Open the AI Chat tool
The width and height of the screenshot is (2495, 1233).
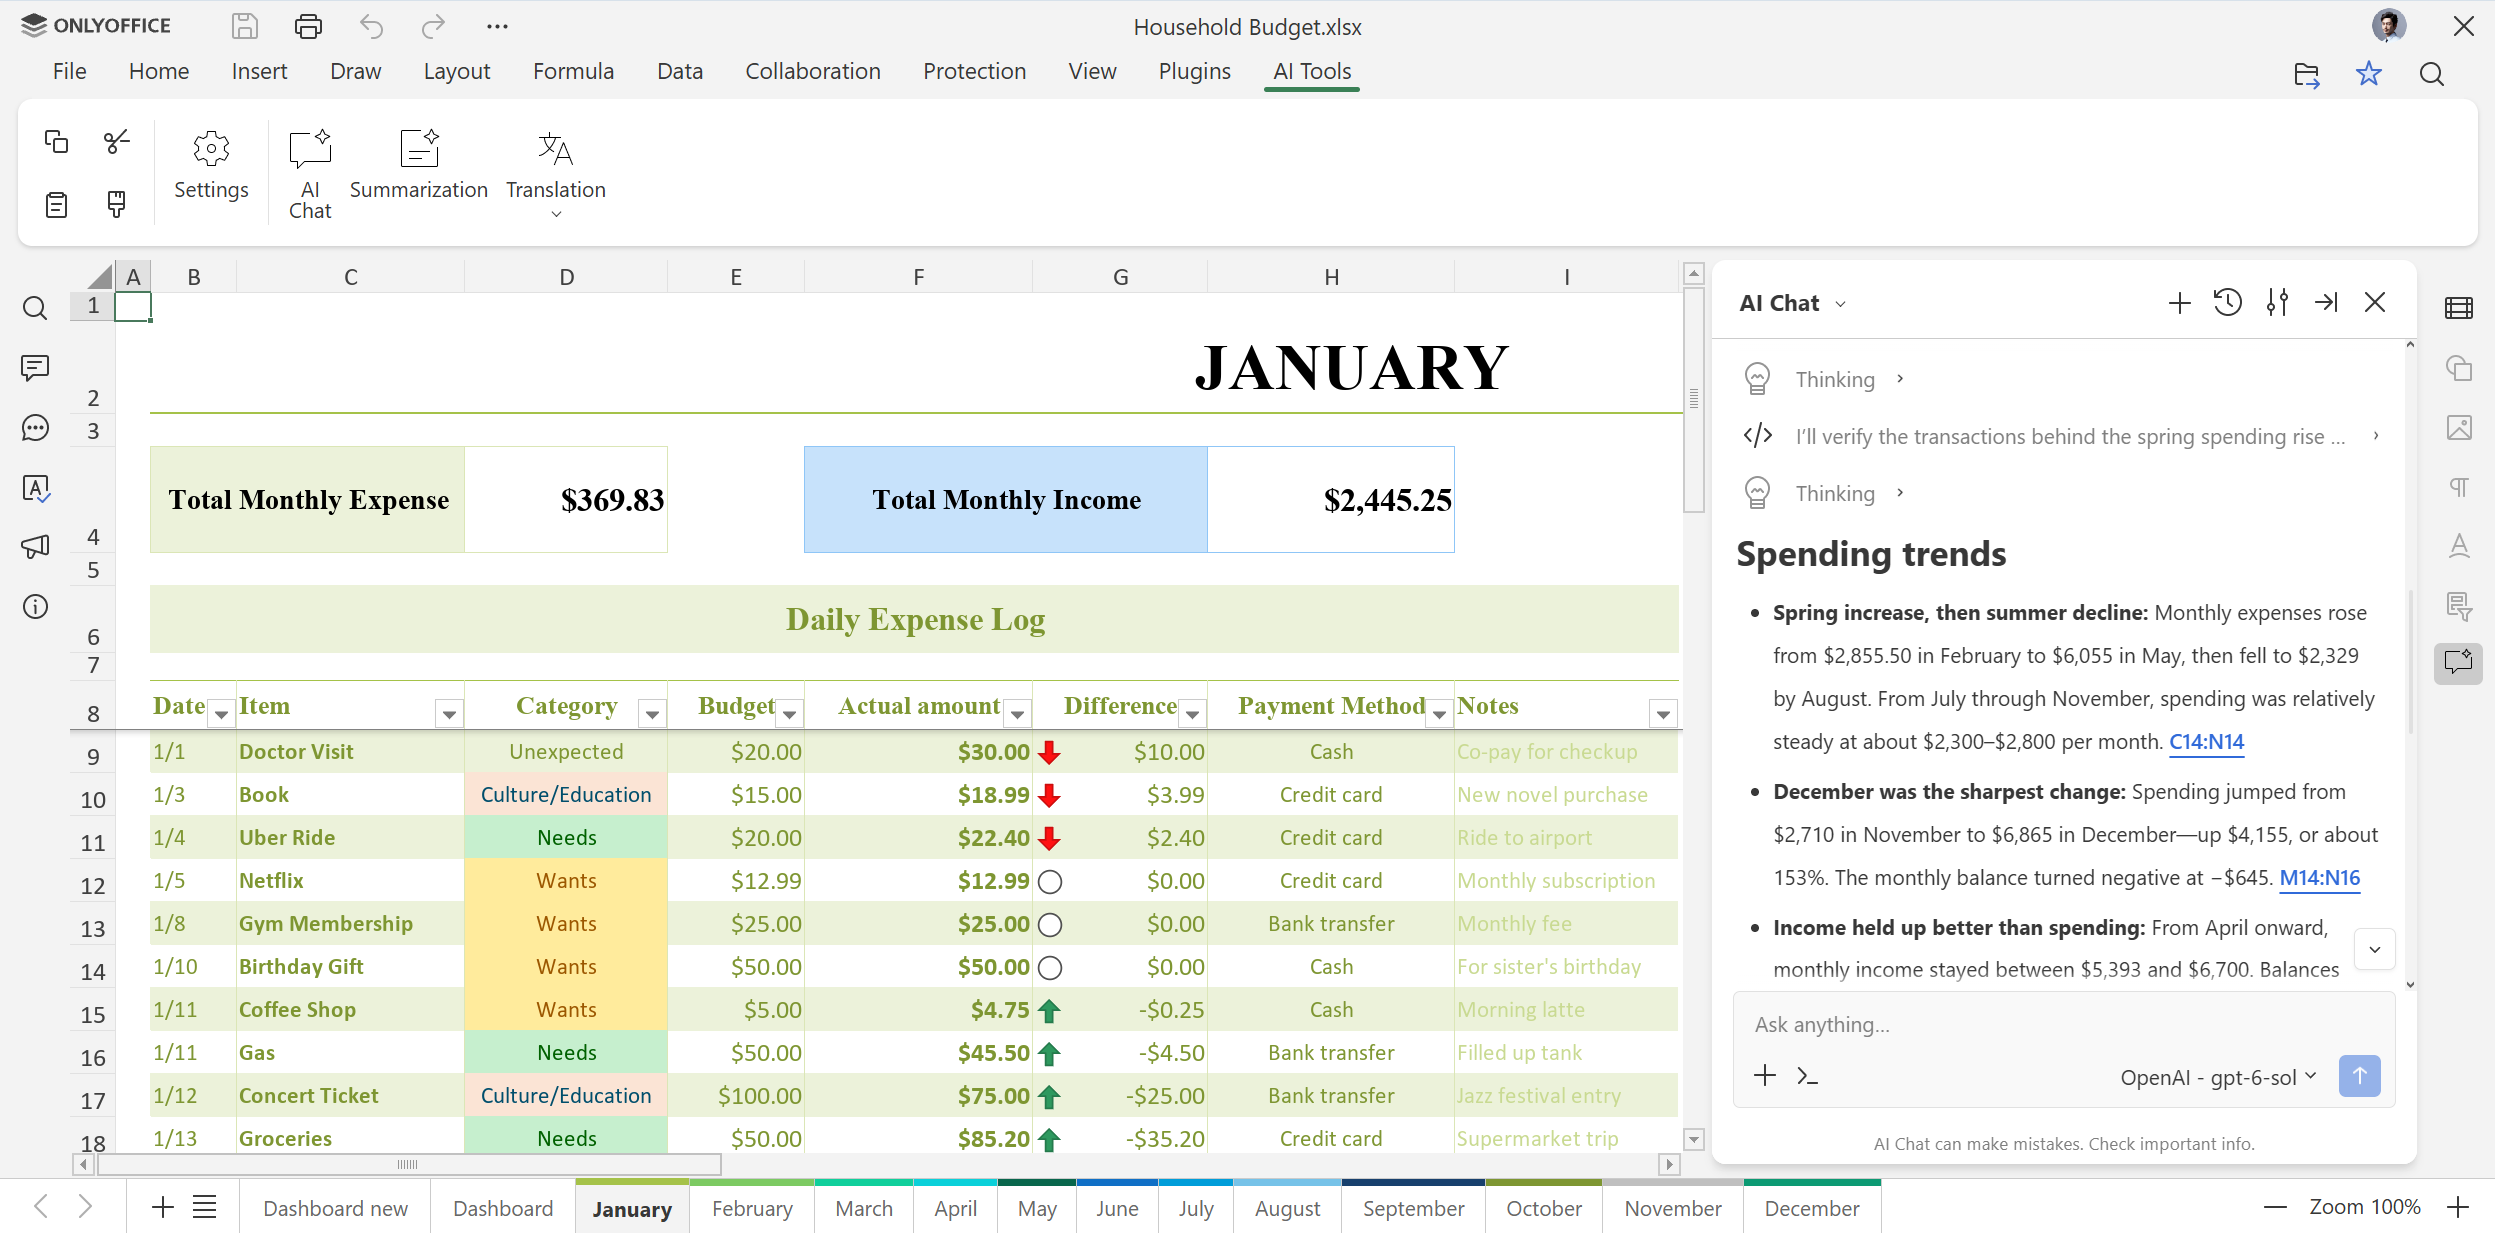click(310, 174)
